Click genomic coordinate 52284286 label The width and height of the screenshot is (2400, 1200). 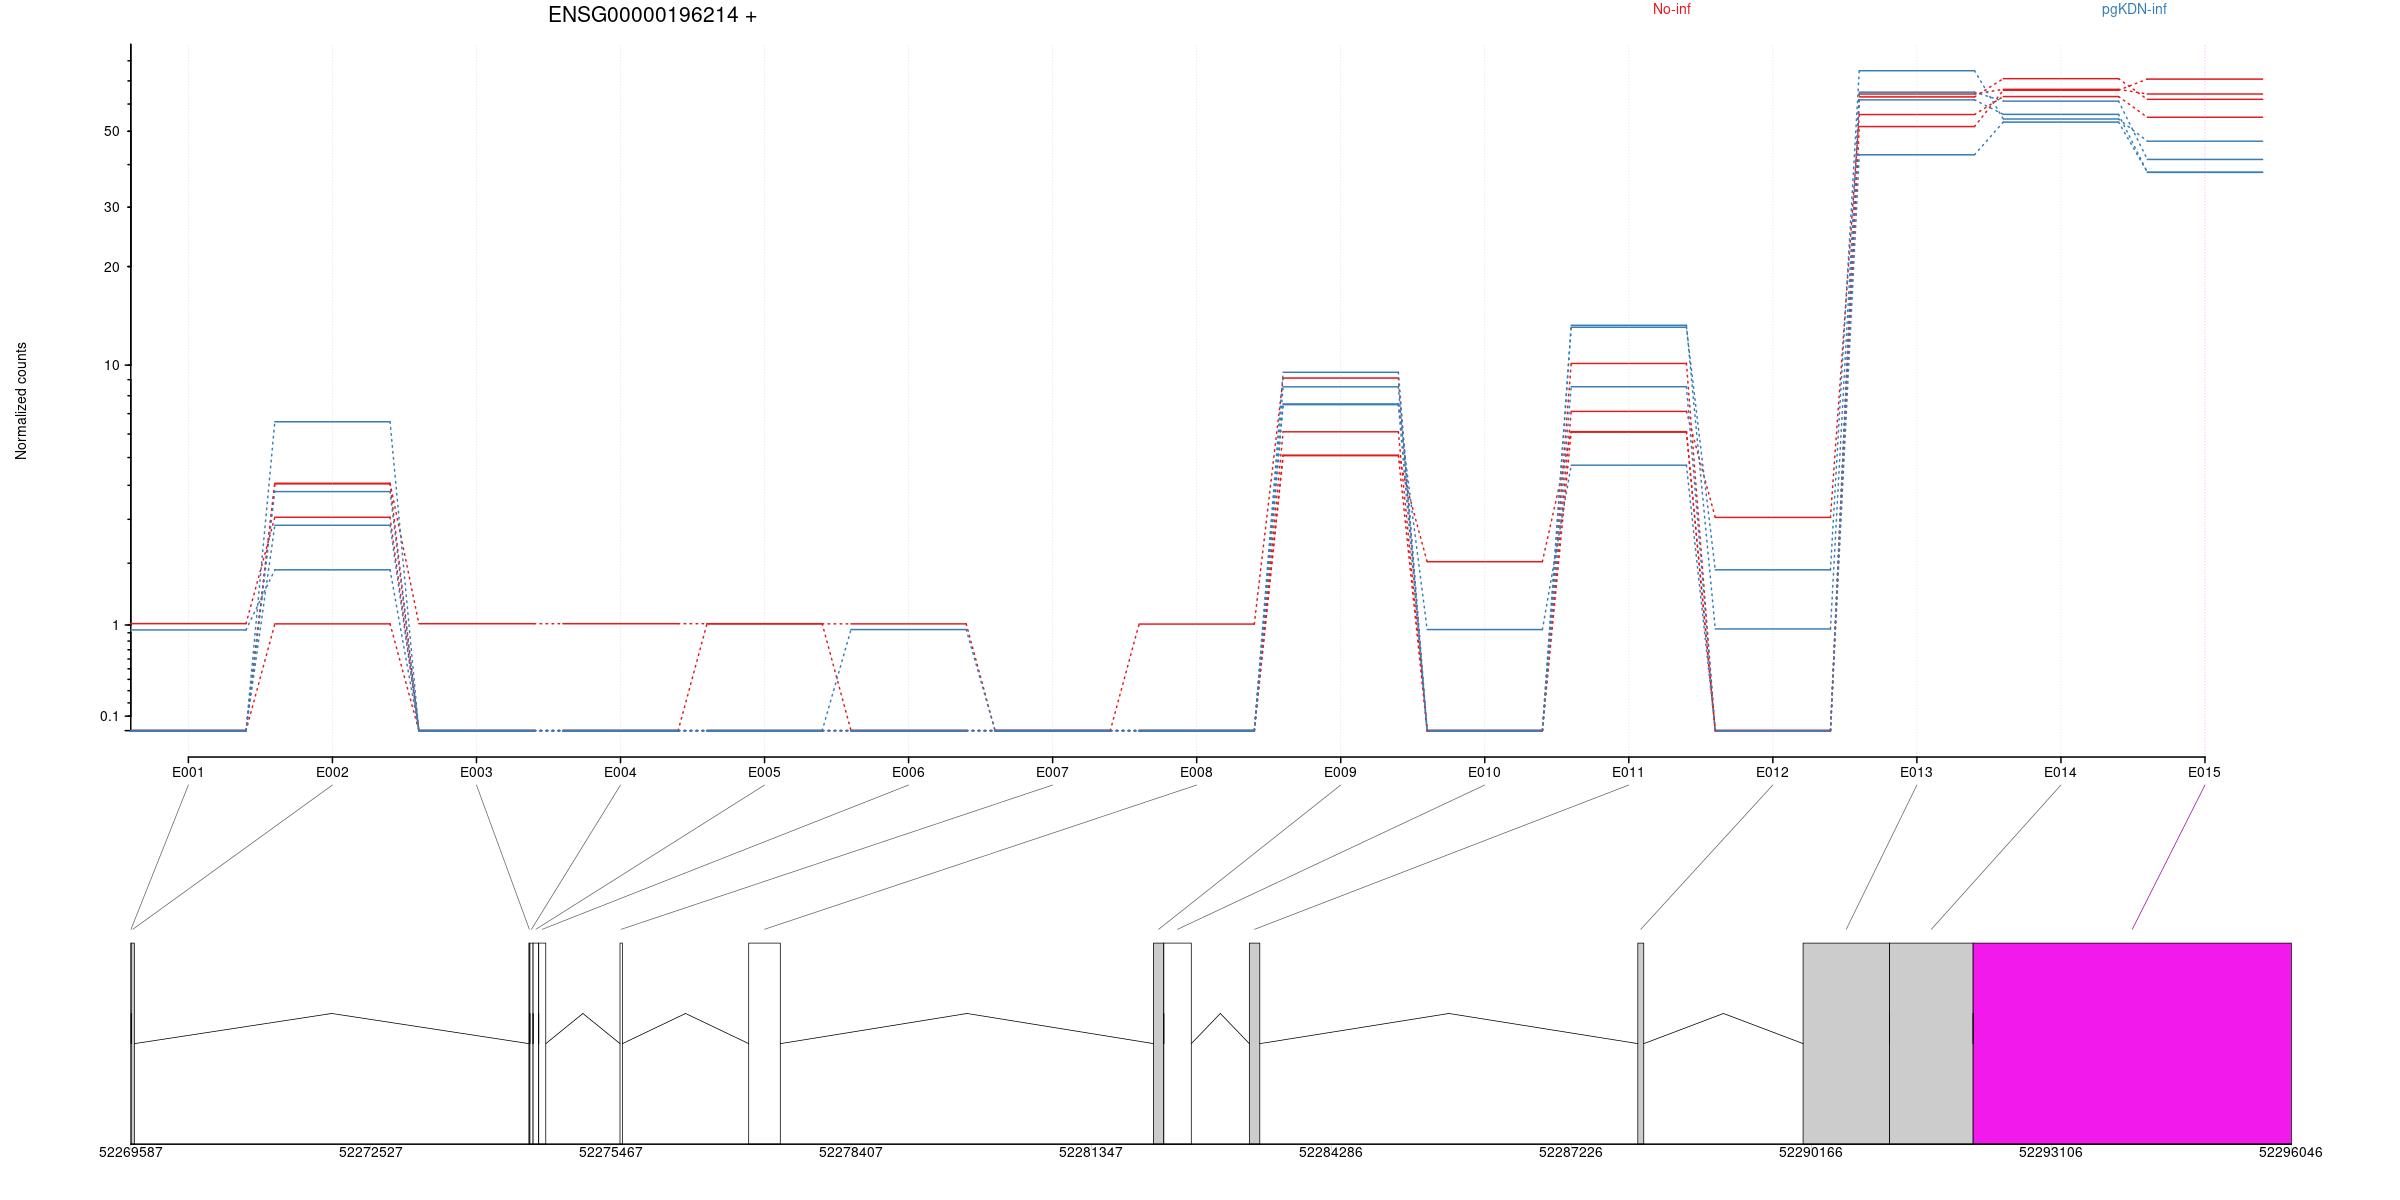tap(1330, 1152)
